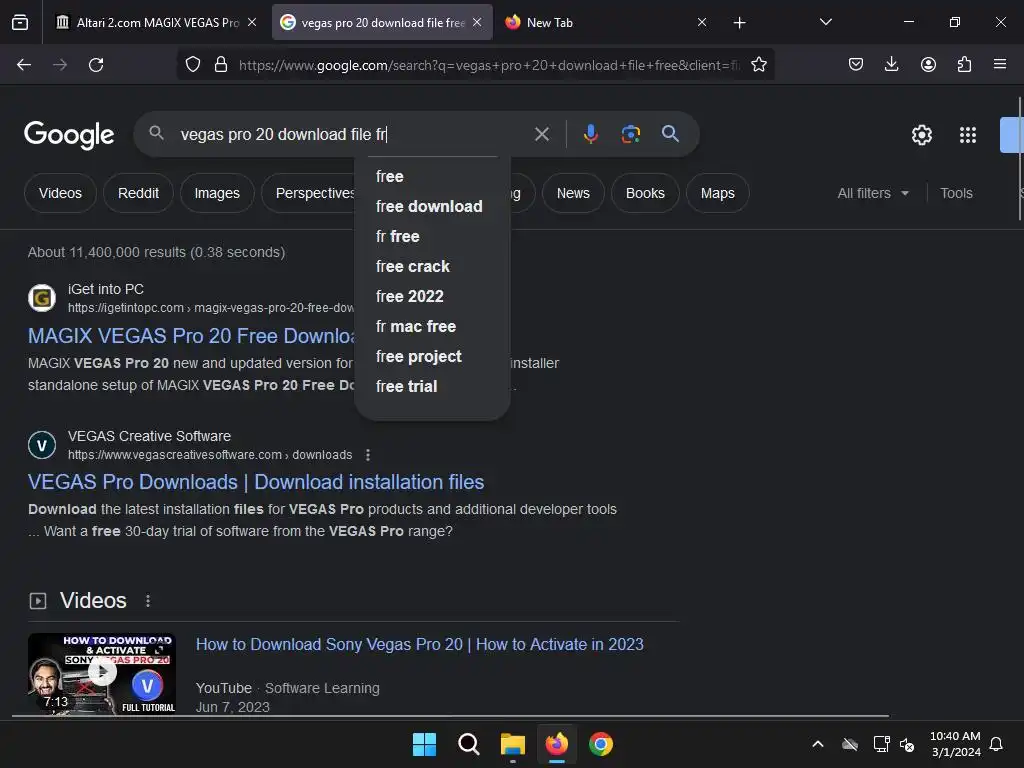Image resolution: width=1024 pixels, height=768 pixels.
Task: Switch to the New Tab tab
Action: 605,22
